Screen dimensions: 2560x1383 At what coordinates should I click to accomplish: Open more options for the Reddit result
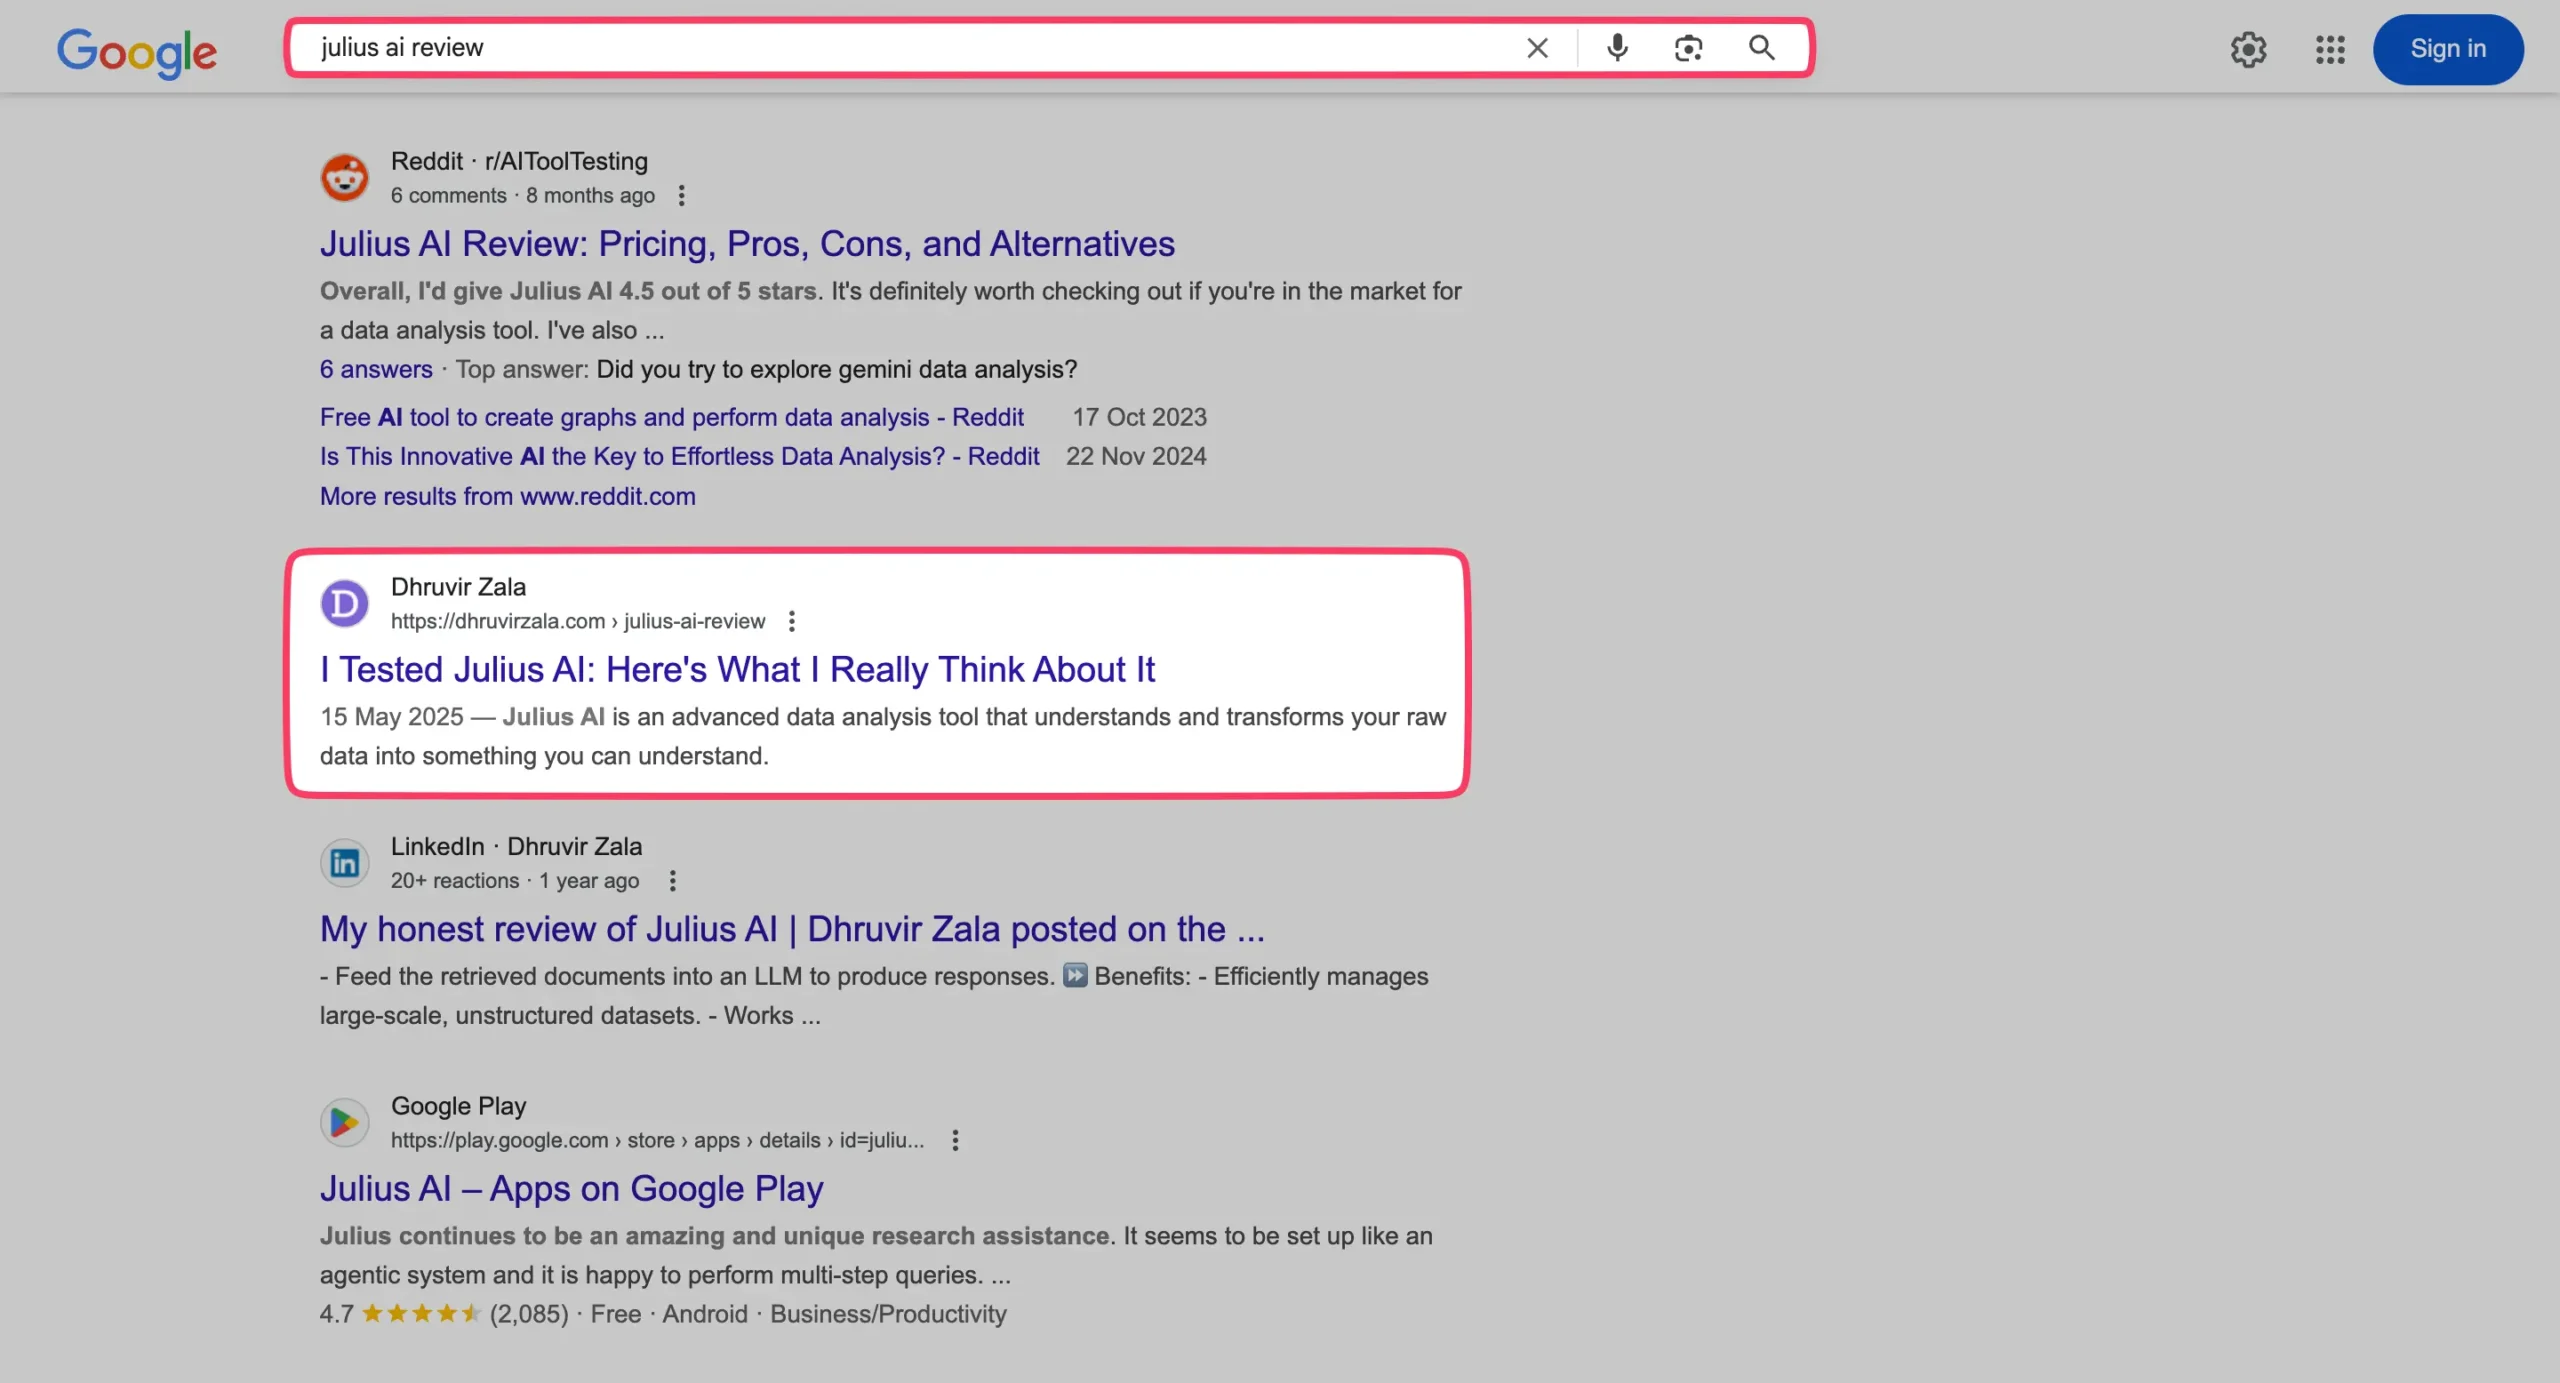[x=681, y=195]
